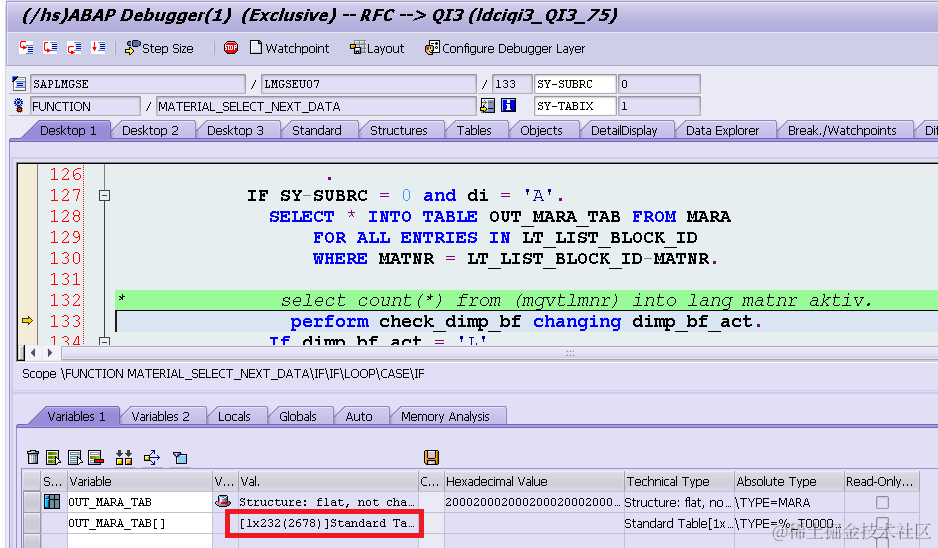Collapse the code block at line 134

(x=104, y=341)
